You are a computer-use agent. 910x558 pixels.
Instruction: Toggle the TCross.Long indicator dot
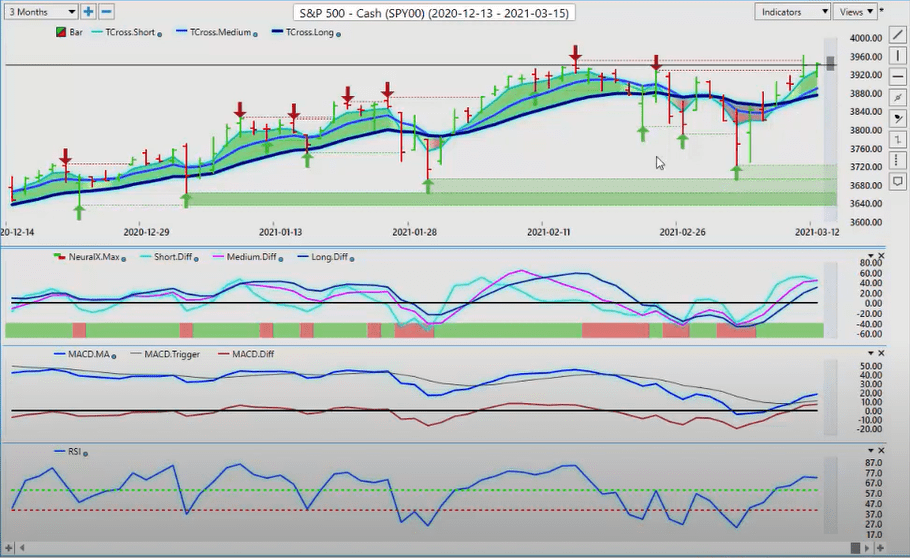(x=338, y=34)
